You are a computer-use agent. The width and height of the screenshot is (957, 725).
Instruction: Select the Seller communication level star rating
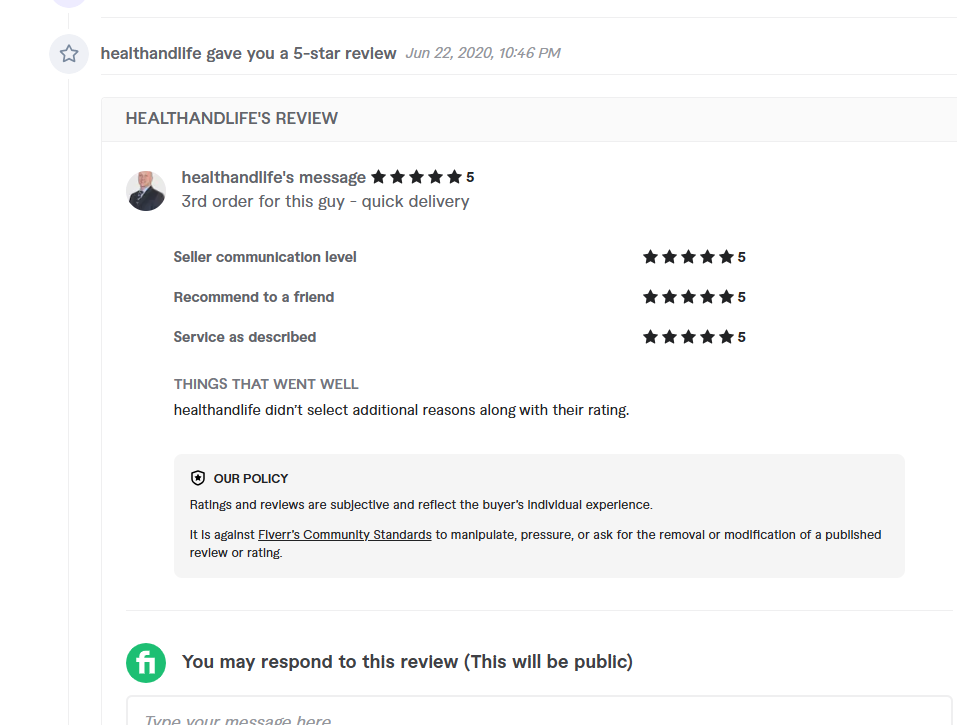pyautogui.click(x=688, y=257)
